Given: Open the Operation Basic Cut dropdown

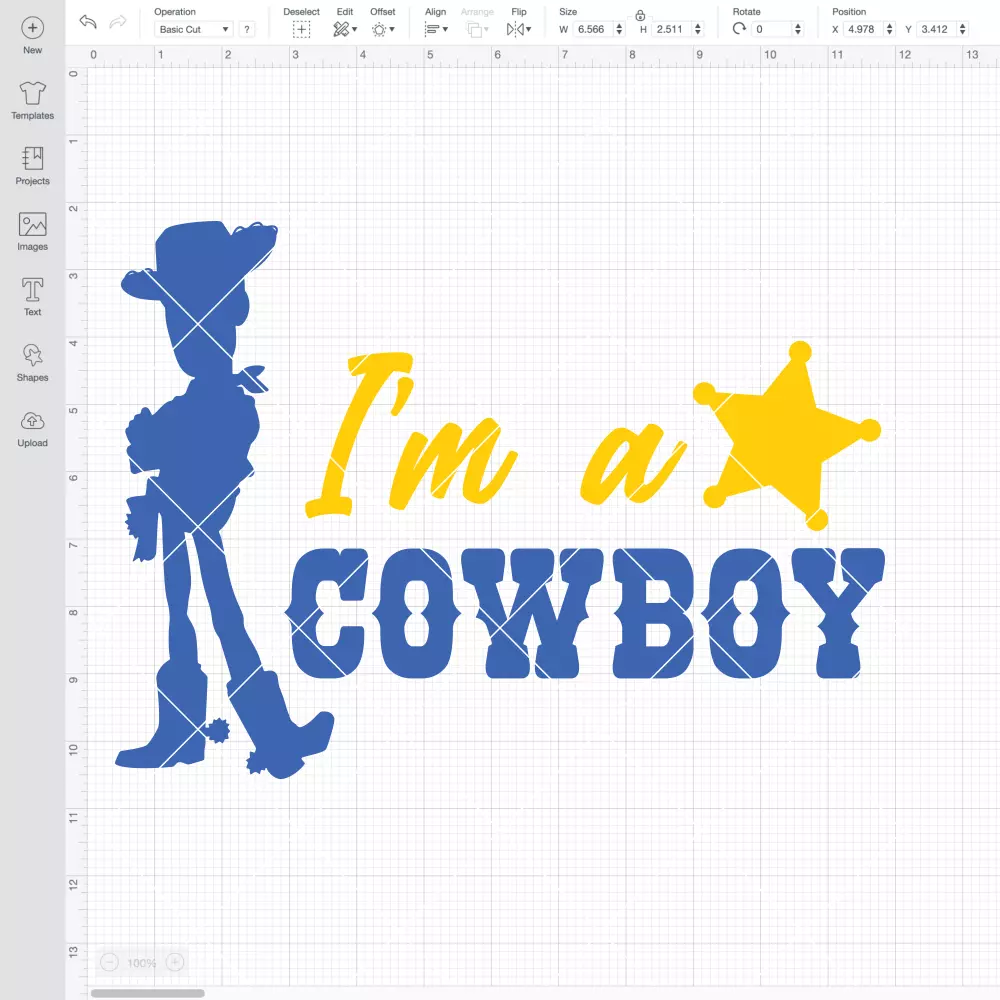Looking at the screenshot, I should (193, 29).
